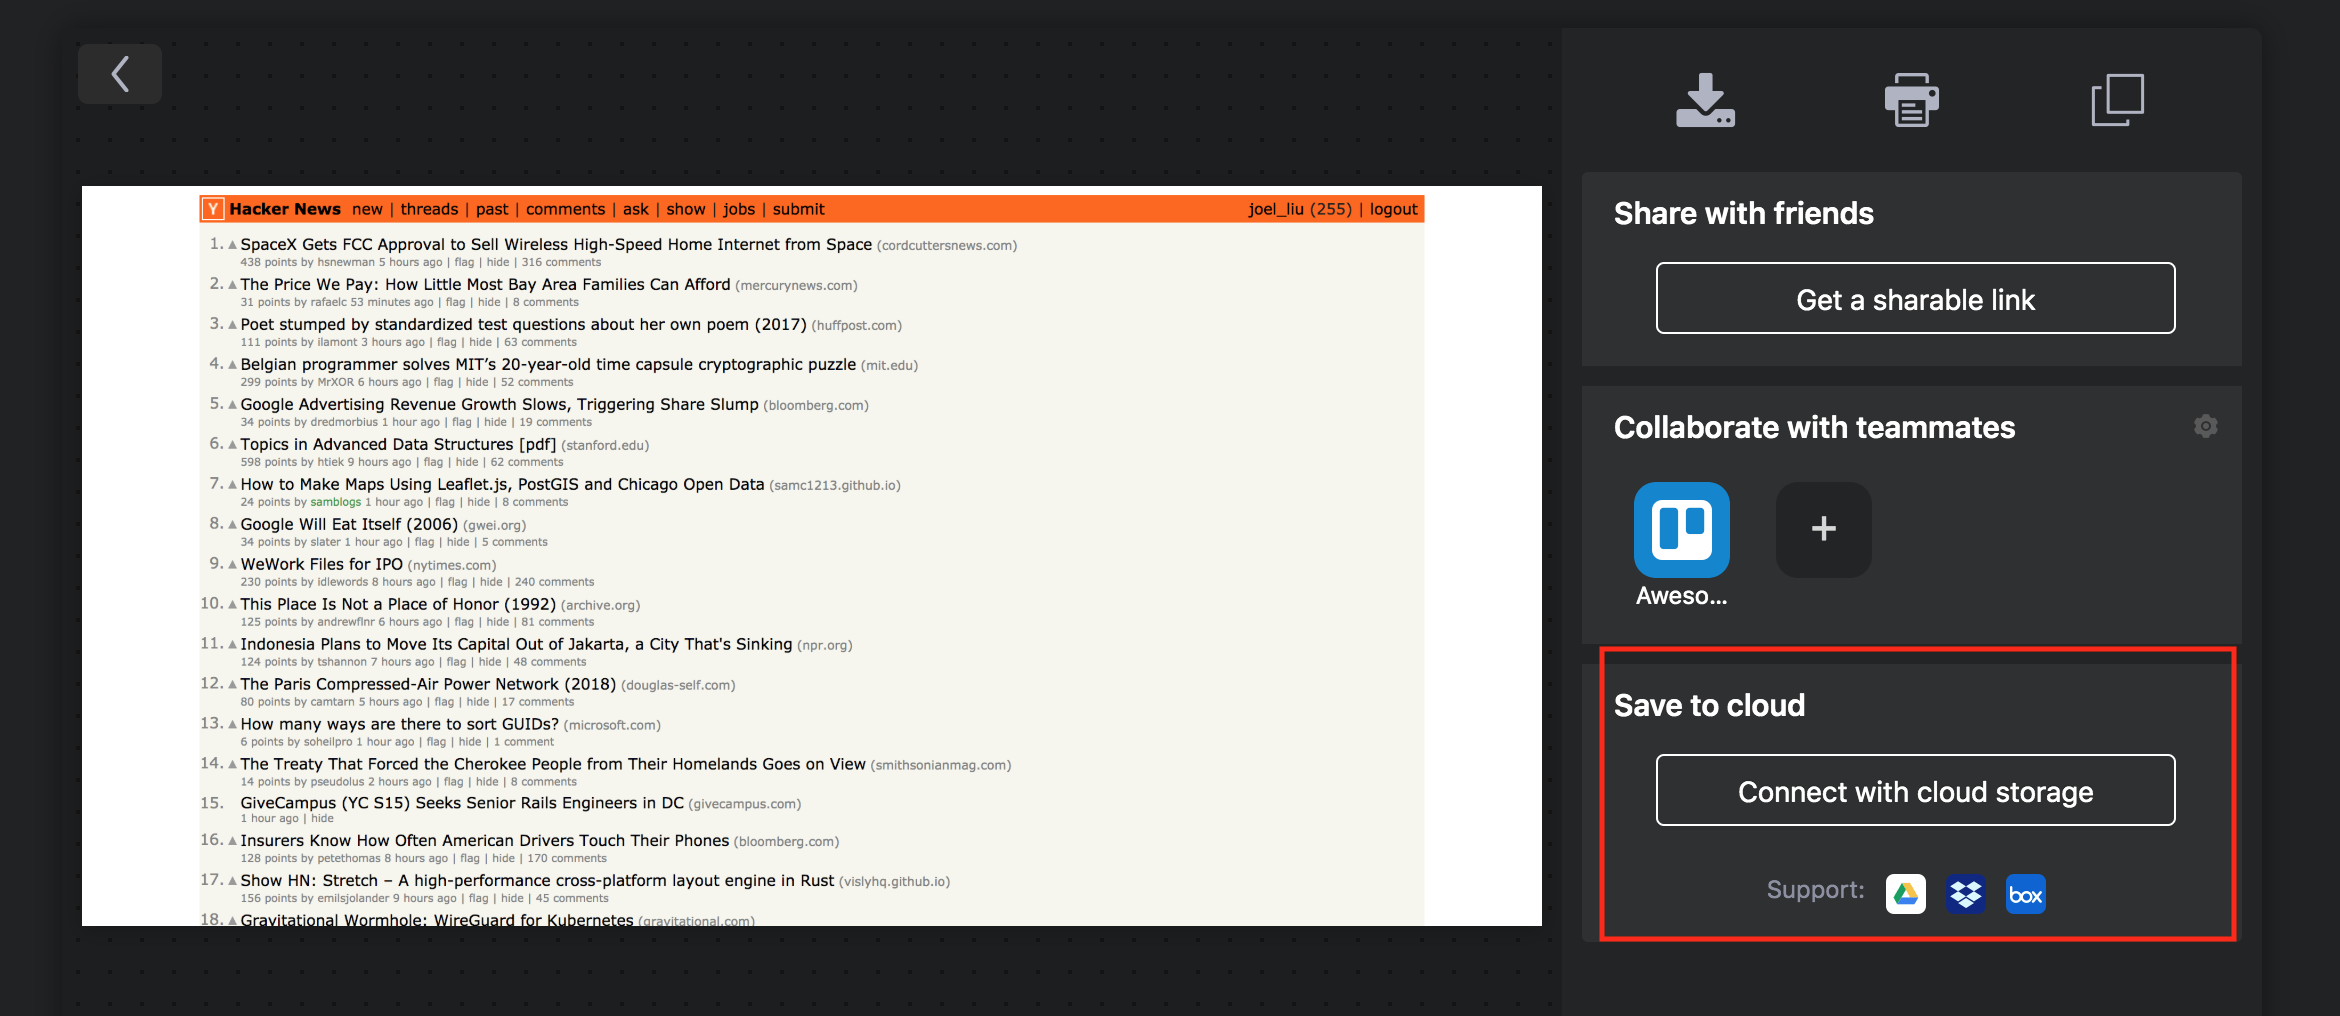2340x1016 pixels.
Task: Open the print dialog
Action: [1912, 99]
